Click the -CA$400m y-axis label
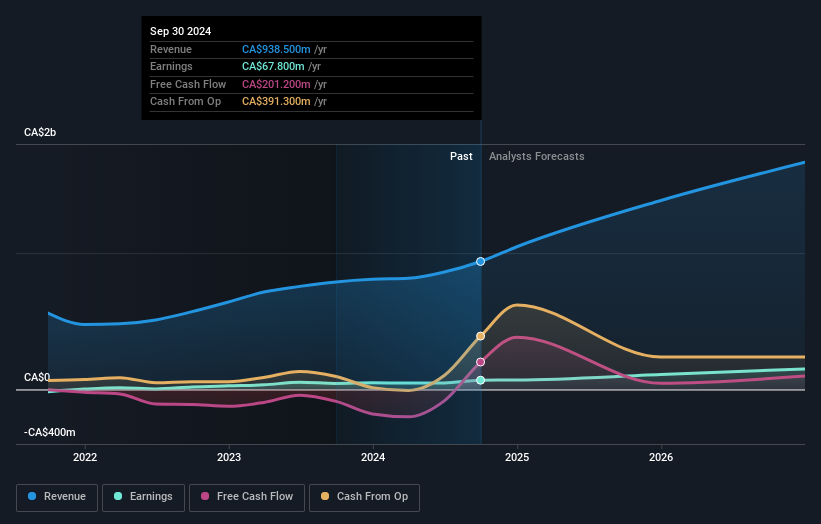This screenshot has height=524, width=821. (50, 432)
